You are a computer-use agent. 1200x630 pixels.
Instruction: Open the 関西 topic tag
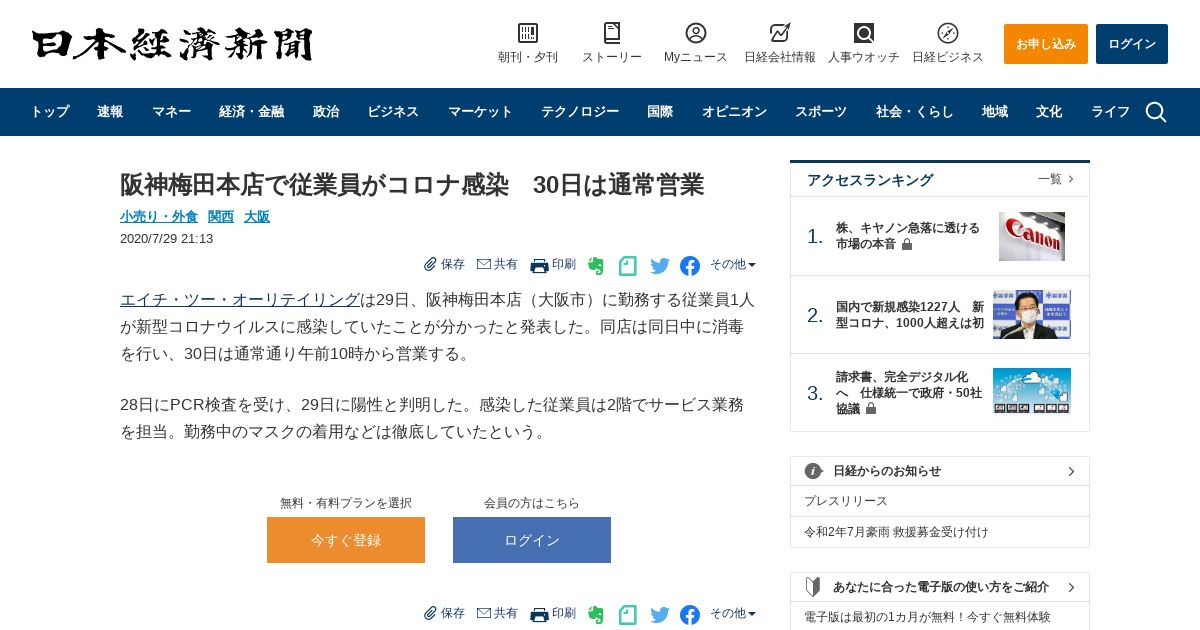point(221,216)
